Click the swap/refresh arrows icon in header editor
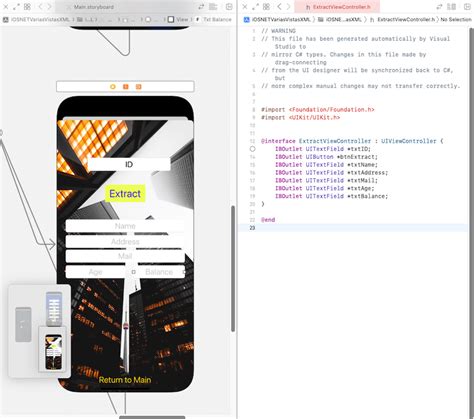This screenshot has height=419, width=474. (440, 7)
